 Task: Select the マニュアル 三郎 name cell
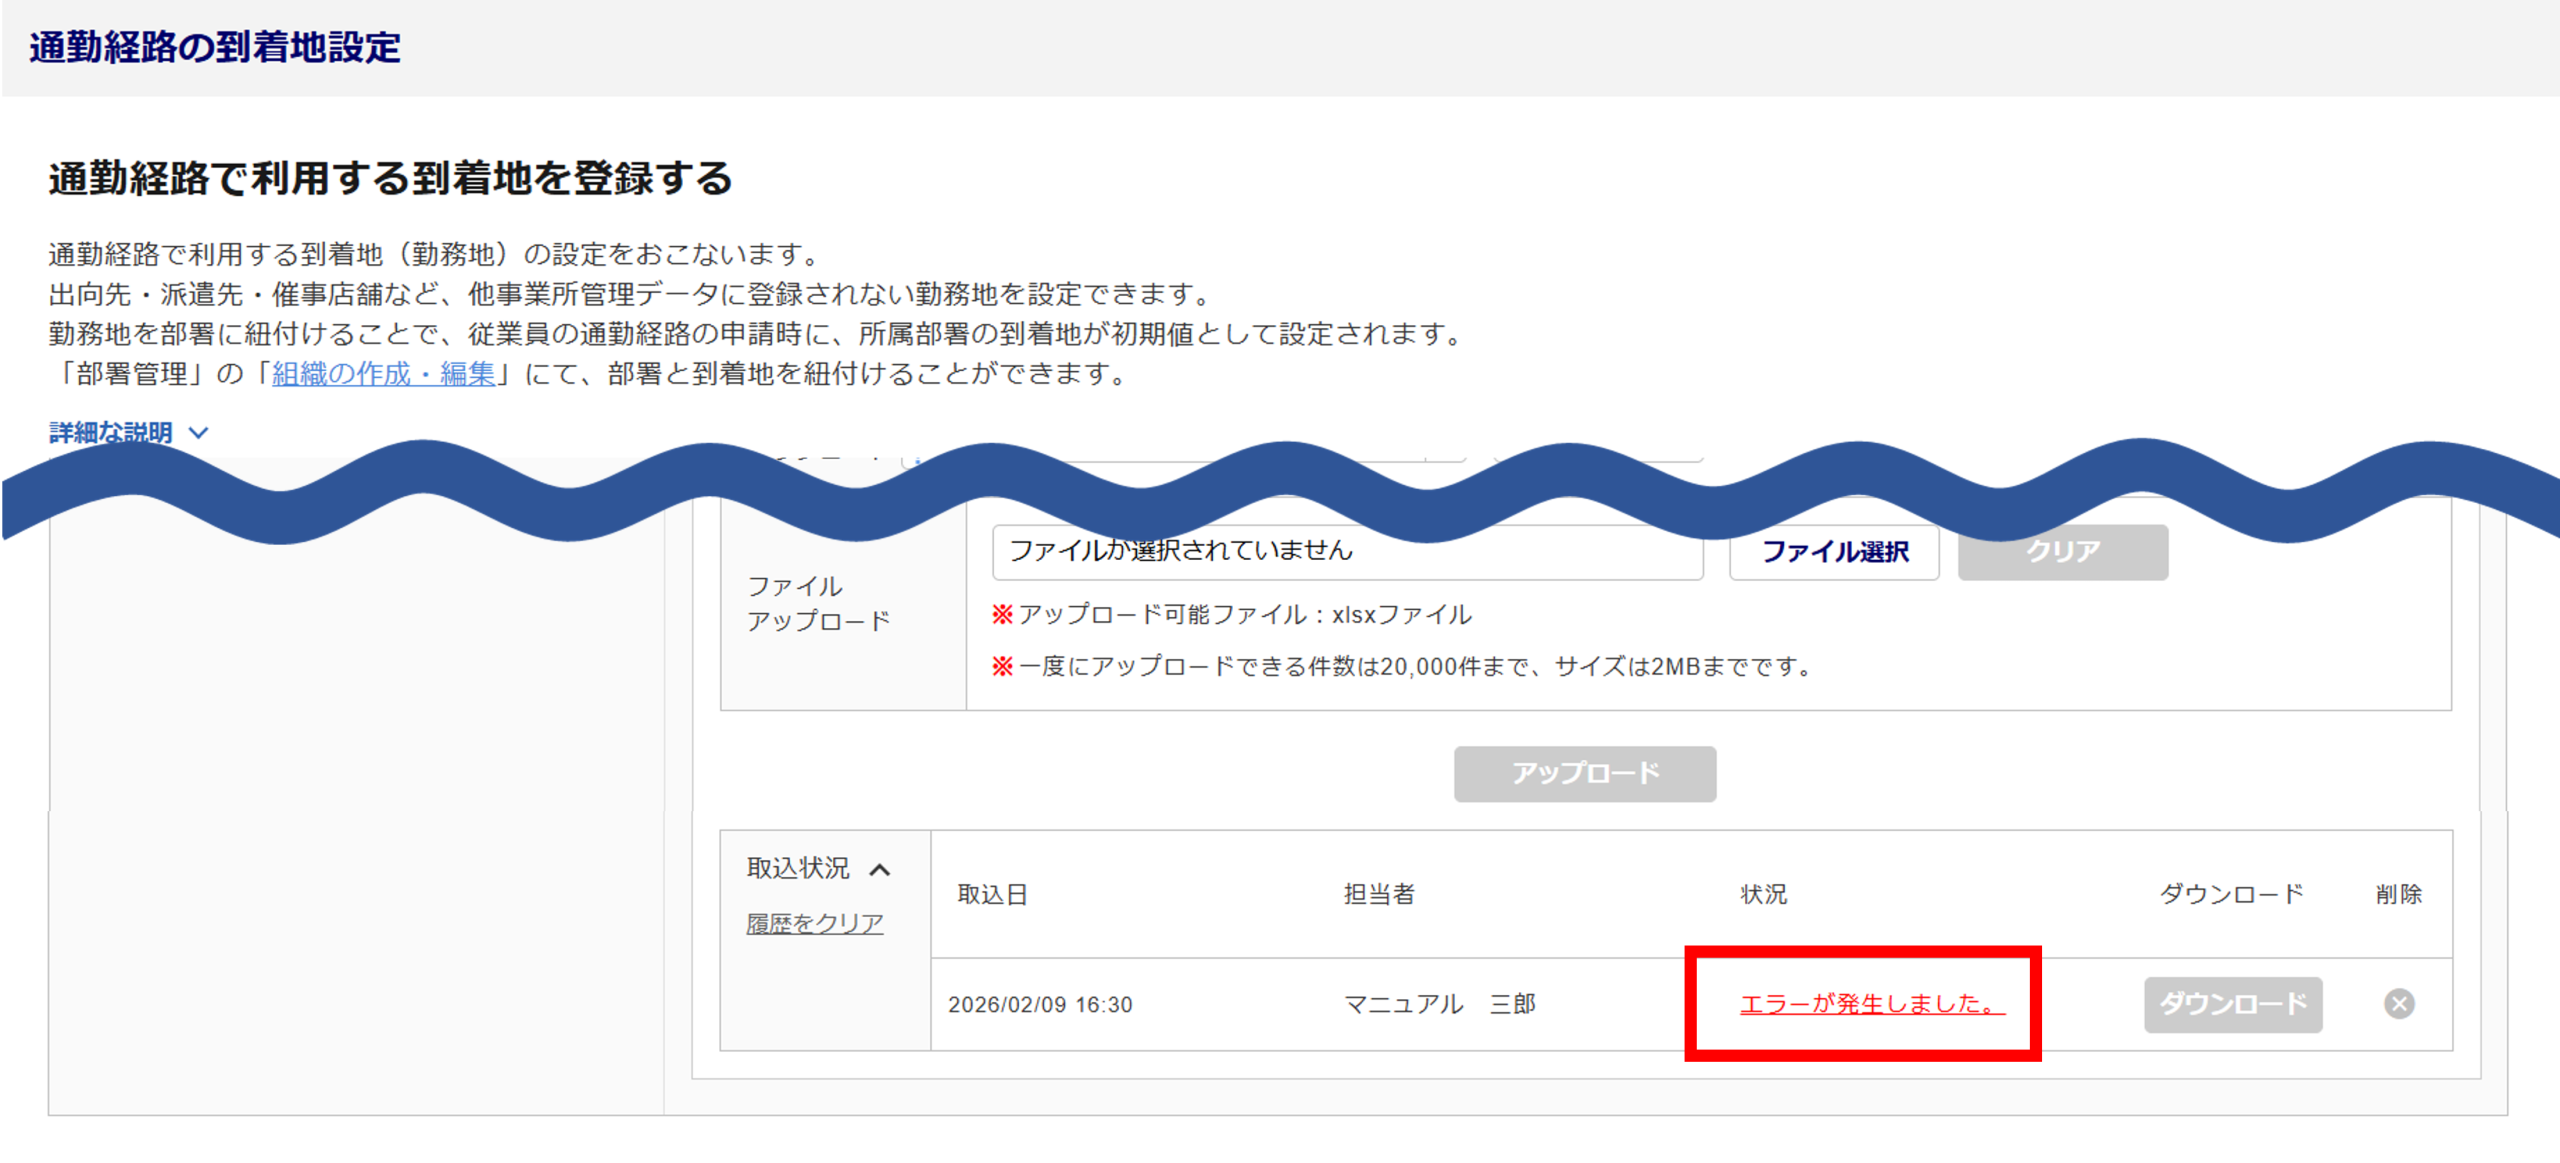click(x=1439, y=1004)
